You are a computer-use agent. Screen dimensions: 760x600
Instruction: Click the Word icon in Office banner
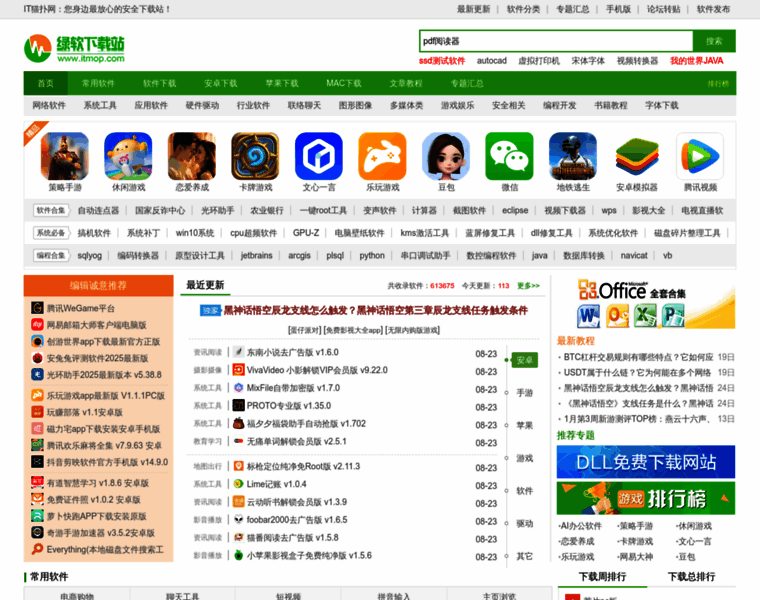(x=588, y=316)
